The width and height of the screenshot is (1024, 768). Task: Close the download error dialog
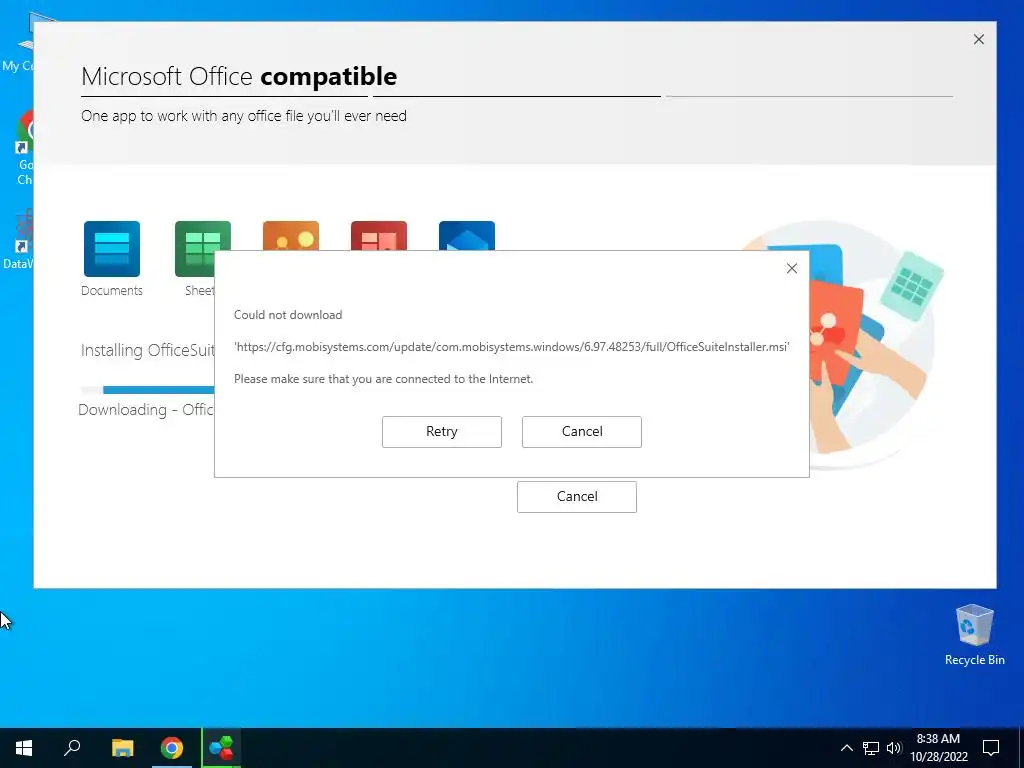[x=792, y=268]
